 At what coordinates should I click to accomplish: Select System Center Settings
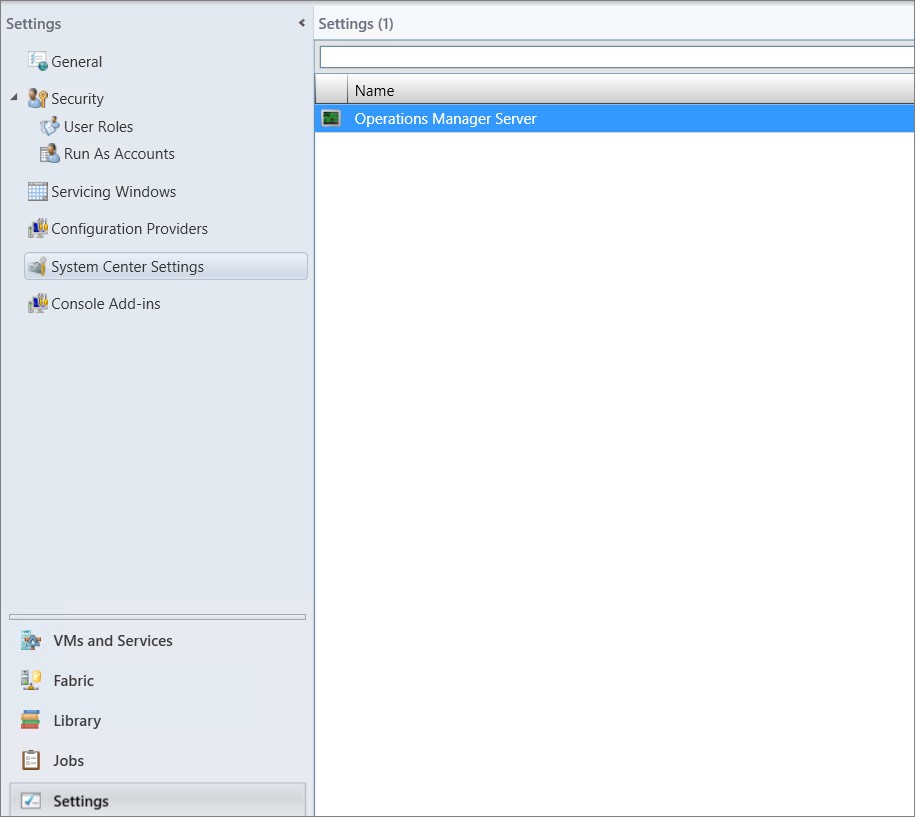(x=166, y=266)
